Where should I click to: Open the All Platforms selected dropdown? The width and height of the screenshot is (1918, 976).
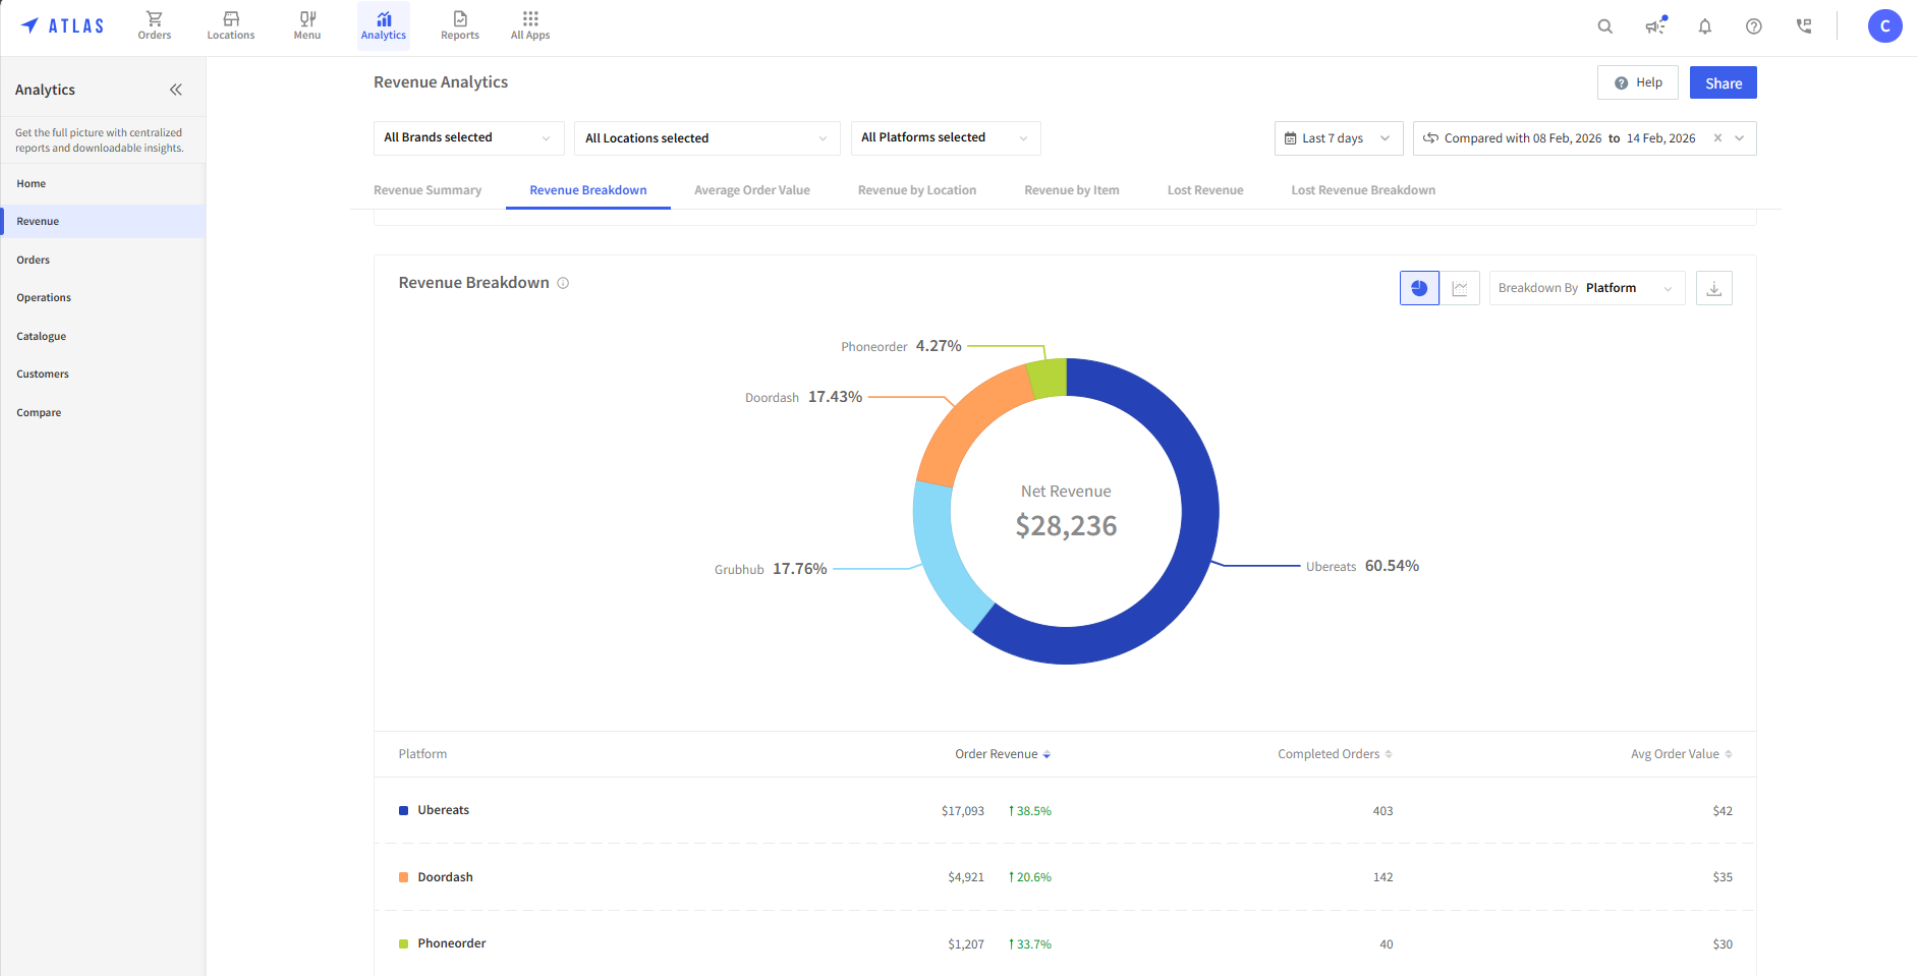945,138
